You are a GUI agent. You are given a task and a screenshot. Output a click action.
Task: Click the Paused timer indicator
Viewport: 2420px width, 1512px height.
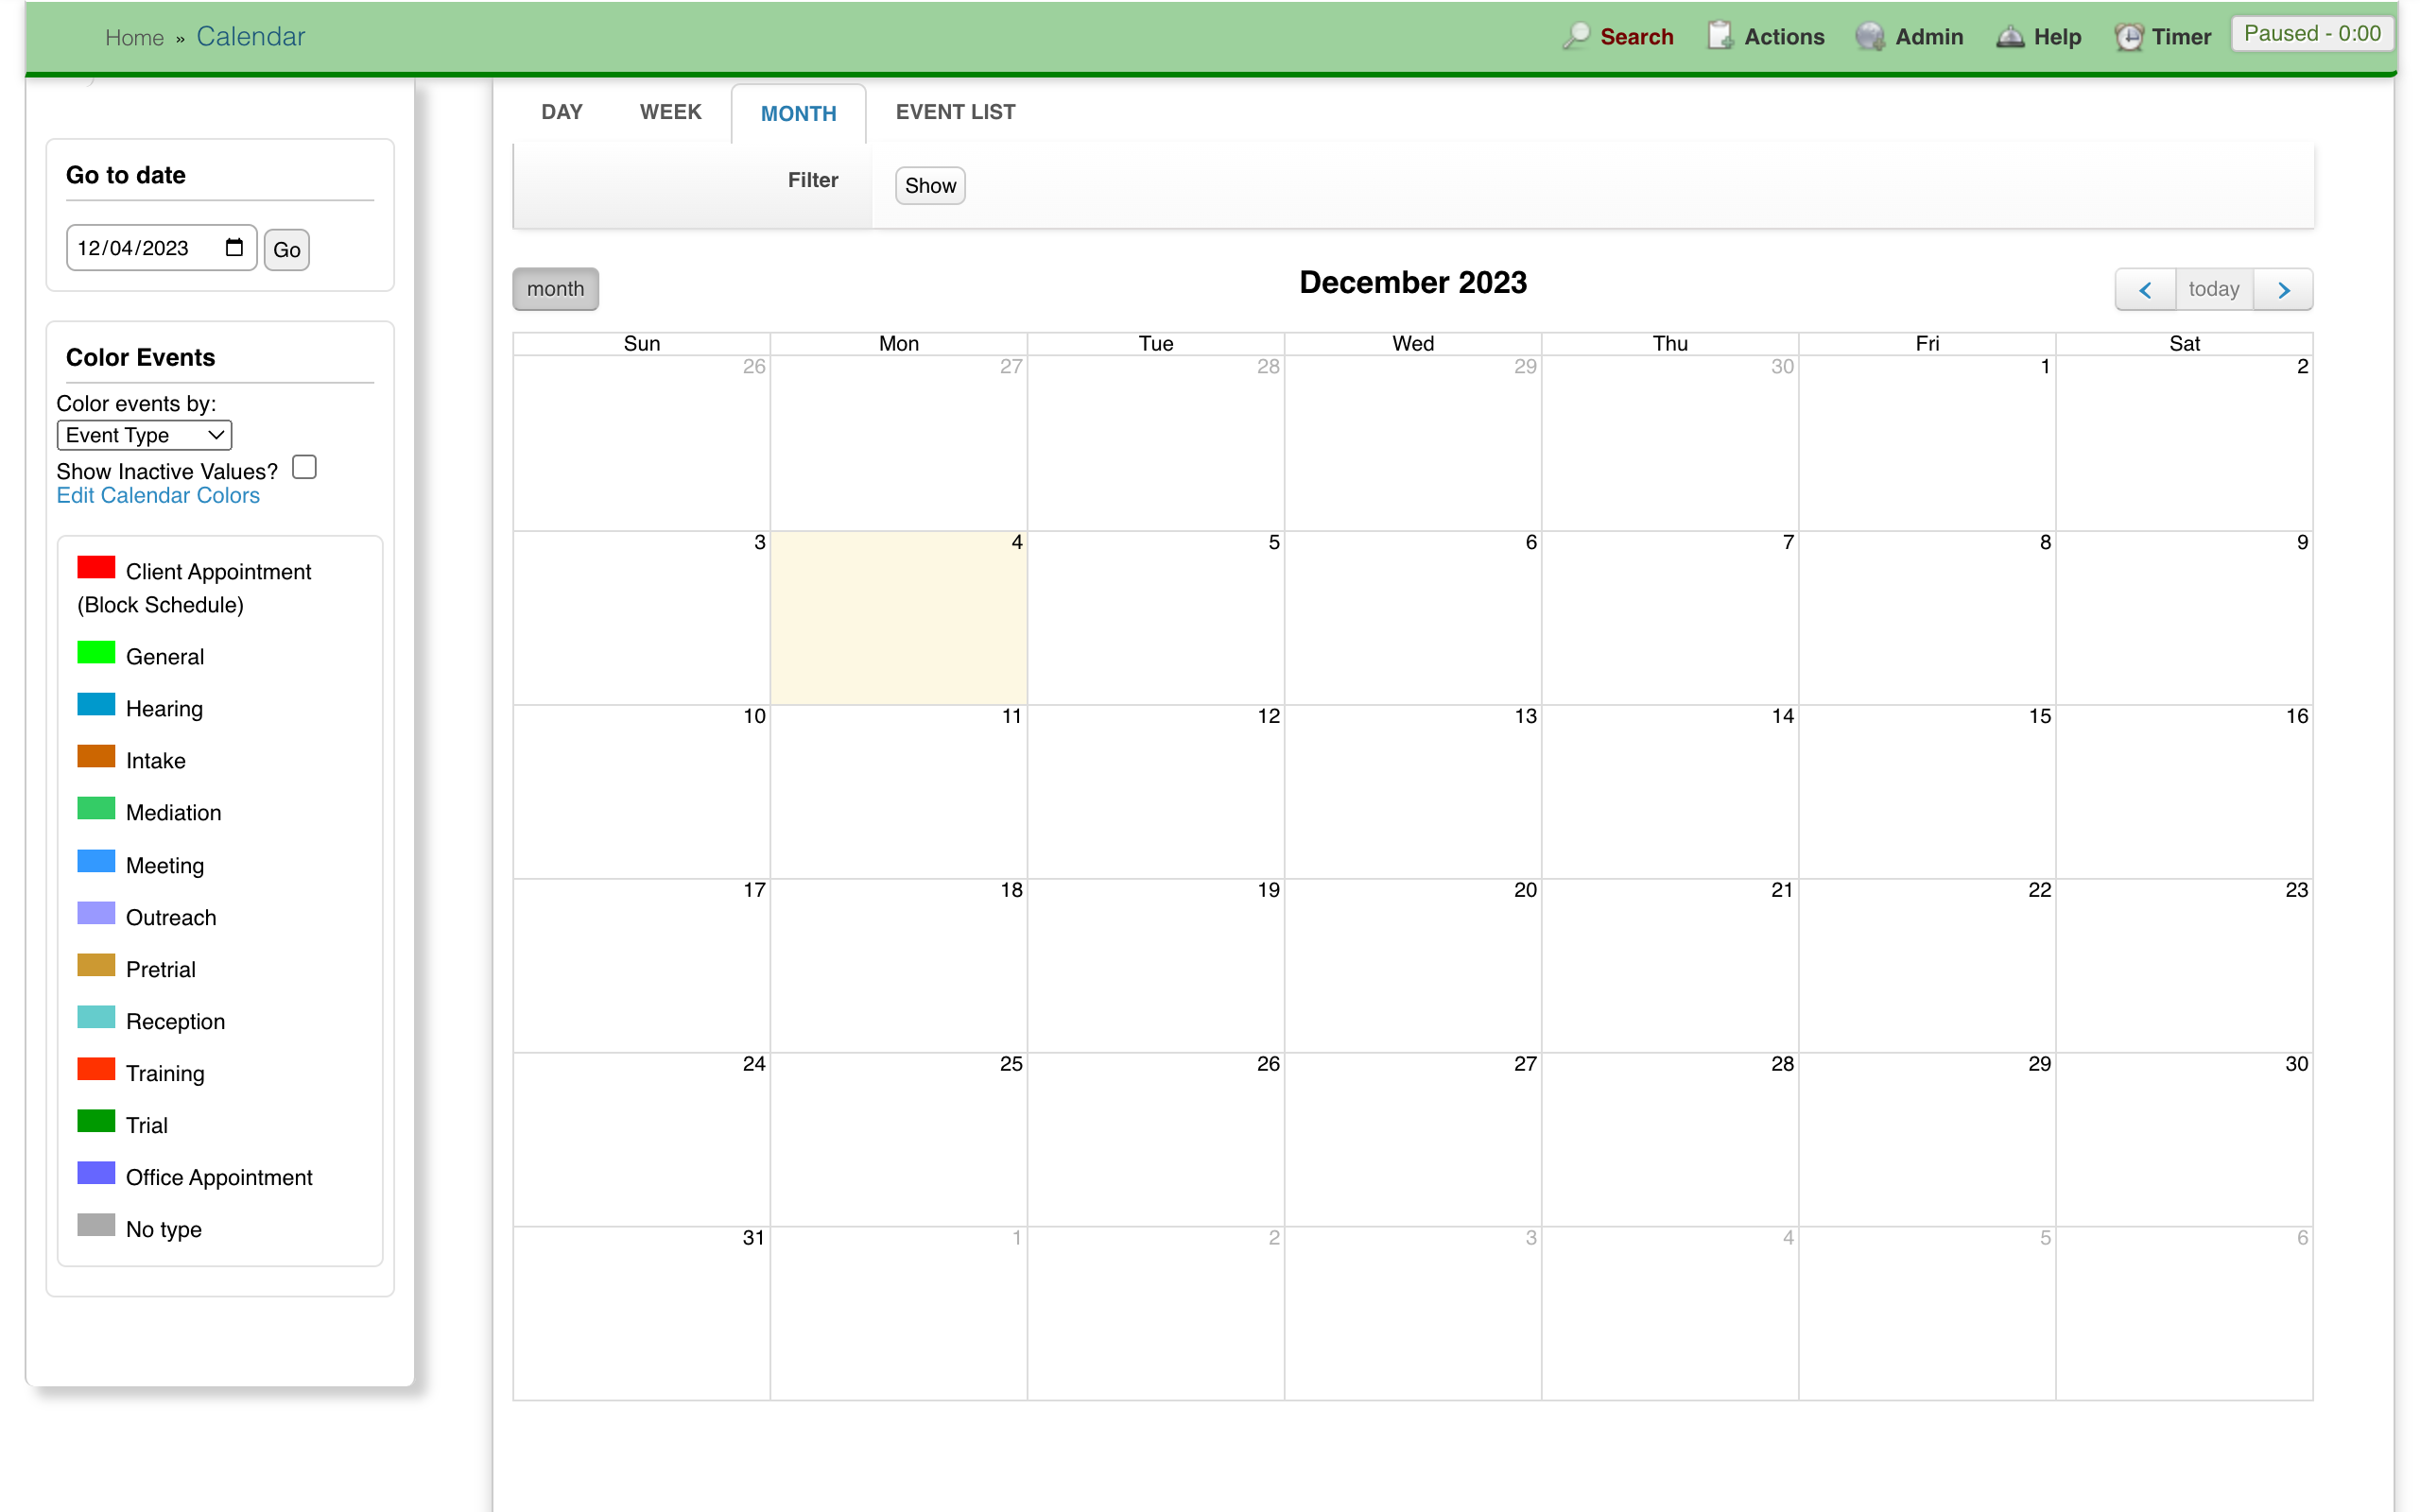[x=2311, y=33]
